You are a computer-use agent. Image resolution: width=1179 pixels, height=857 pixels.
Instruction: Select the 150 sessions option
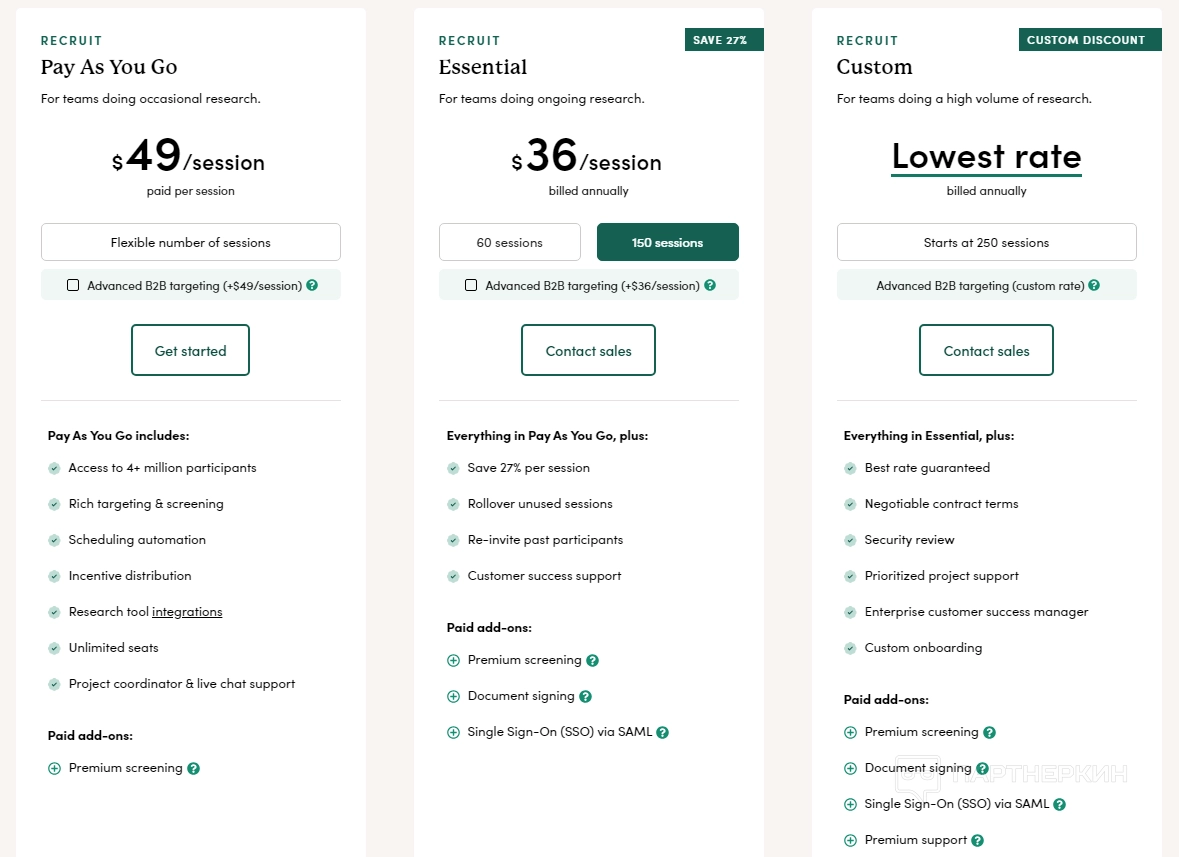tap(667, 242)
